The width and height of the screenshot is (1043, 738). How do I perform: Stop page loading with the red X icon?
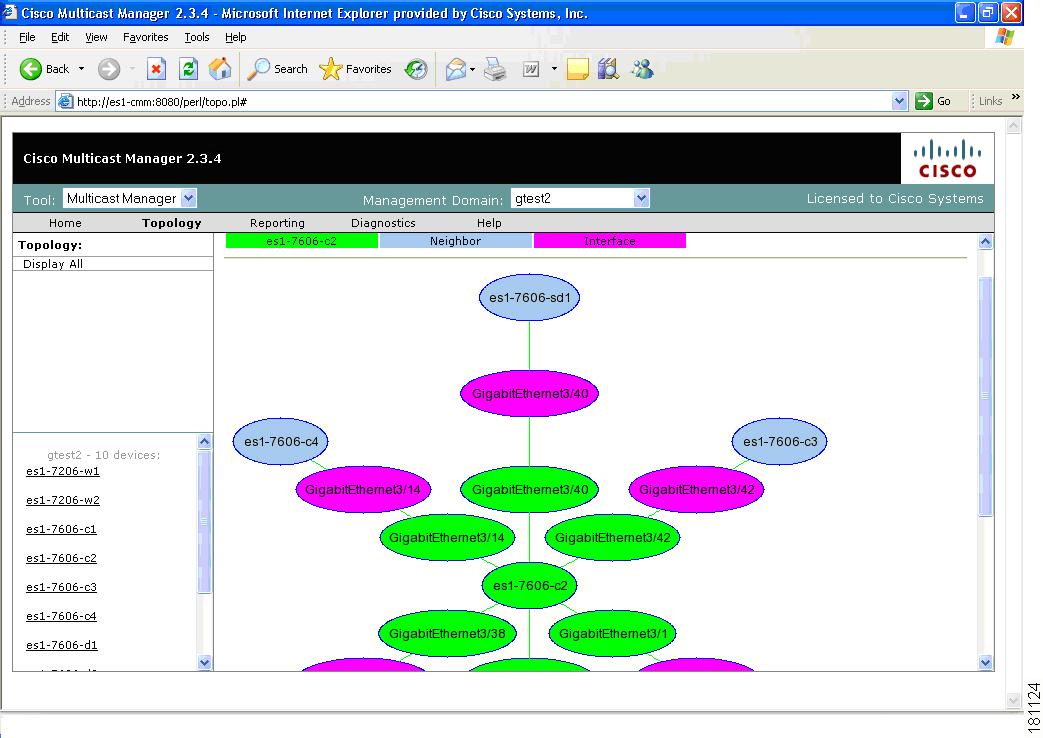click(156, 69)
